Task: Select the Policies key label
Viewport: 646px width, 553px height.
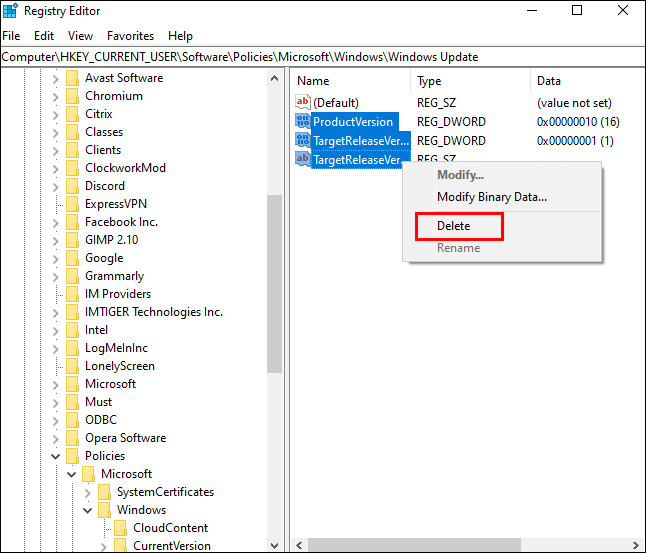Action: [x=105, y=456]
